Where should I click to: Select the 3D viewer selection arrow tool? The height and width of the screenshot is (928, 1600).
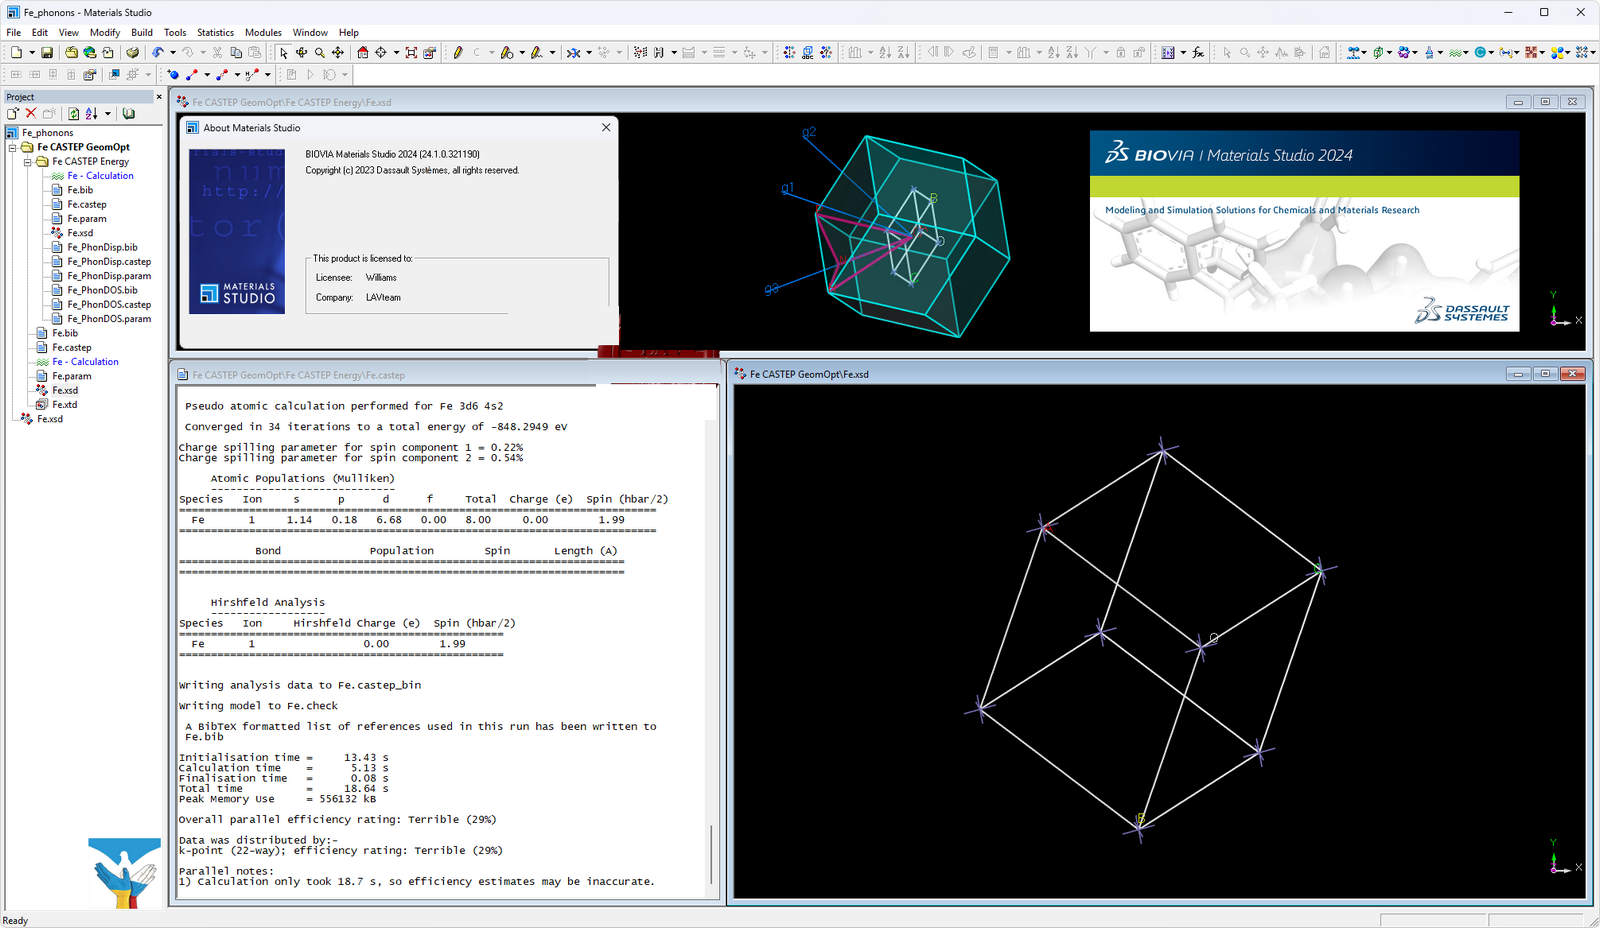click(x=284, y=52)
